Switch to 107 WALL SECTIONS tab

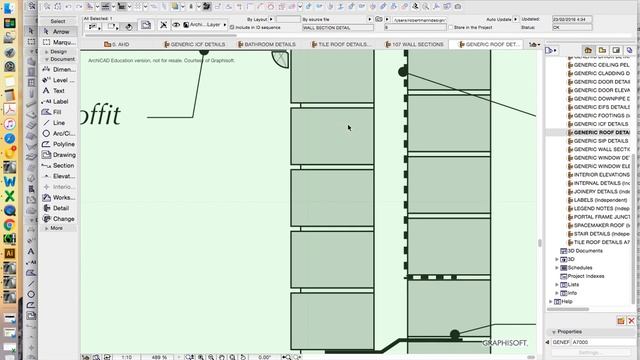click(414, 44)
